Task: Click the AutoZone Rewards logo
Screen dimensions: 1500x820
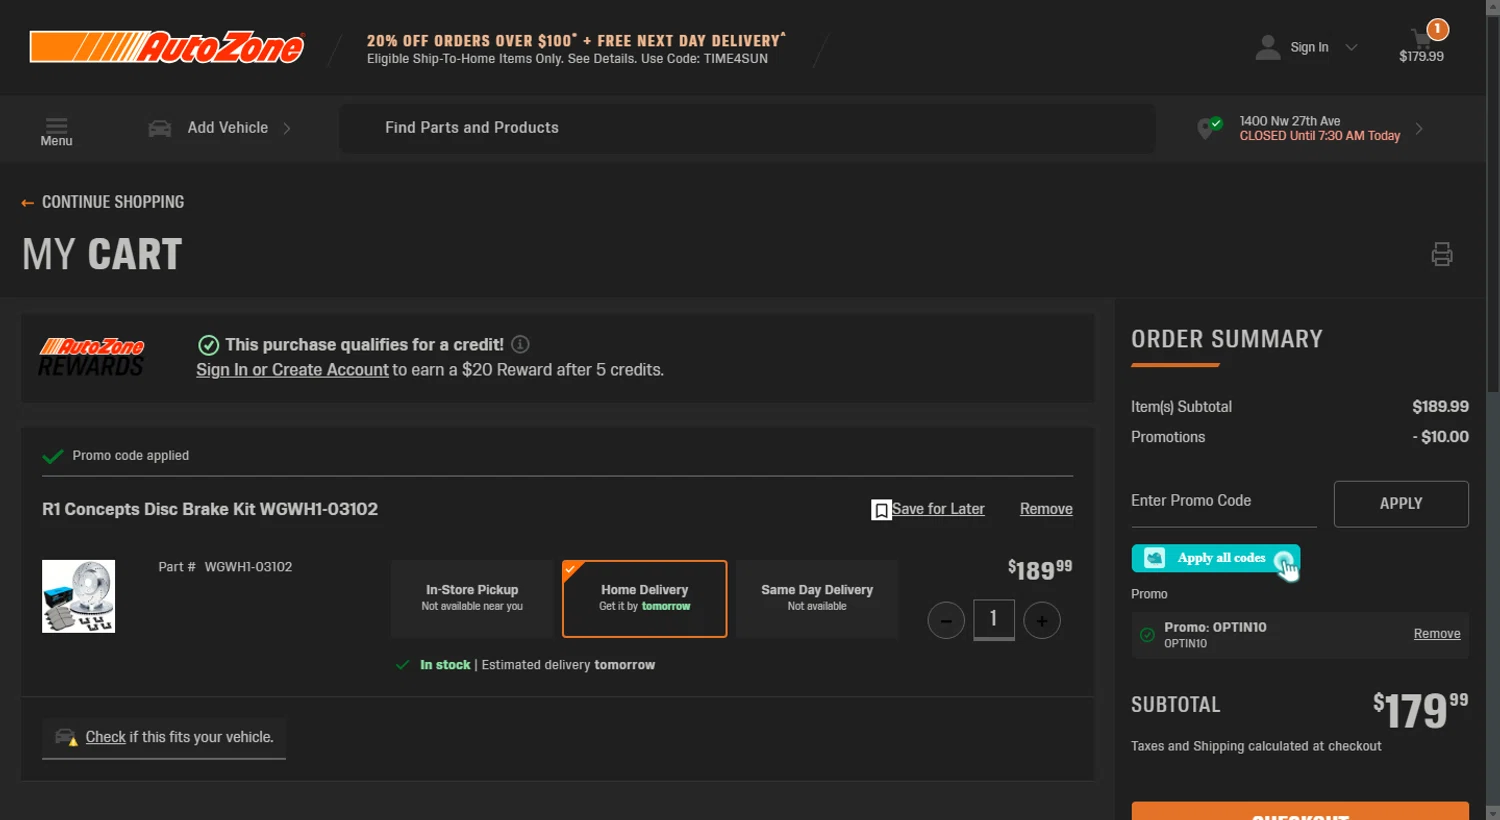Action: click(92, 357)
